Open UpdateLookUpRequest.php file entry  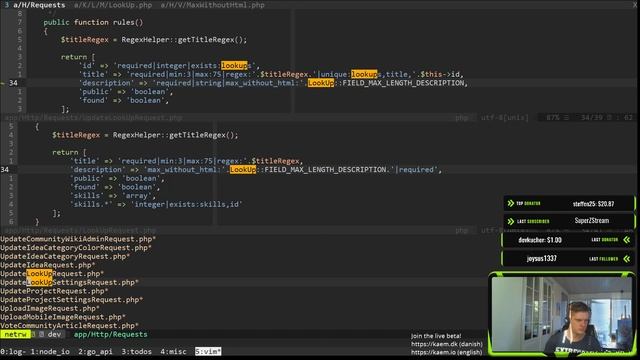[x=52, y=273]
